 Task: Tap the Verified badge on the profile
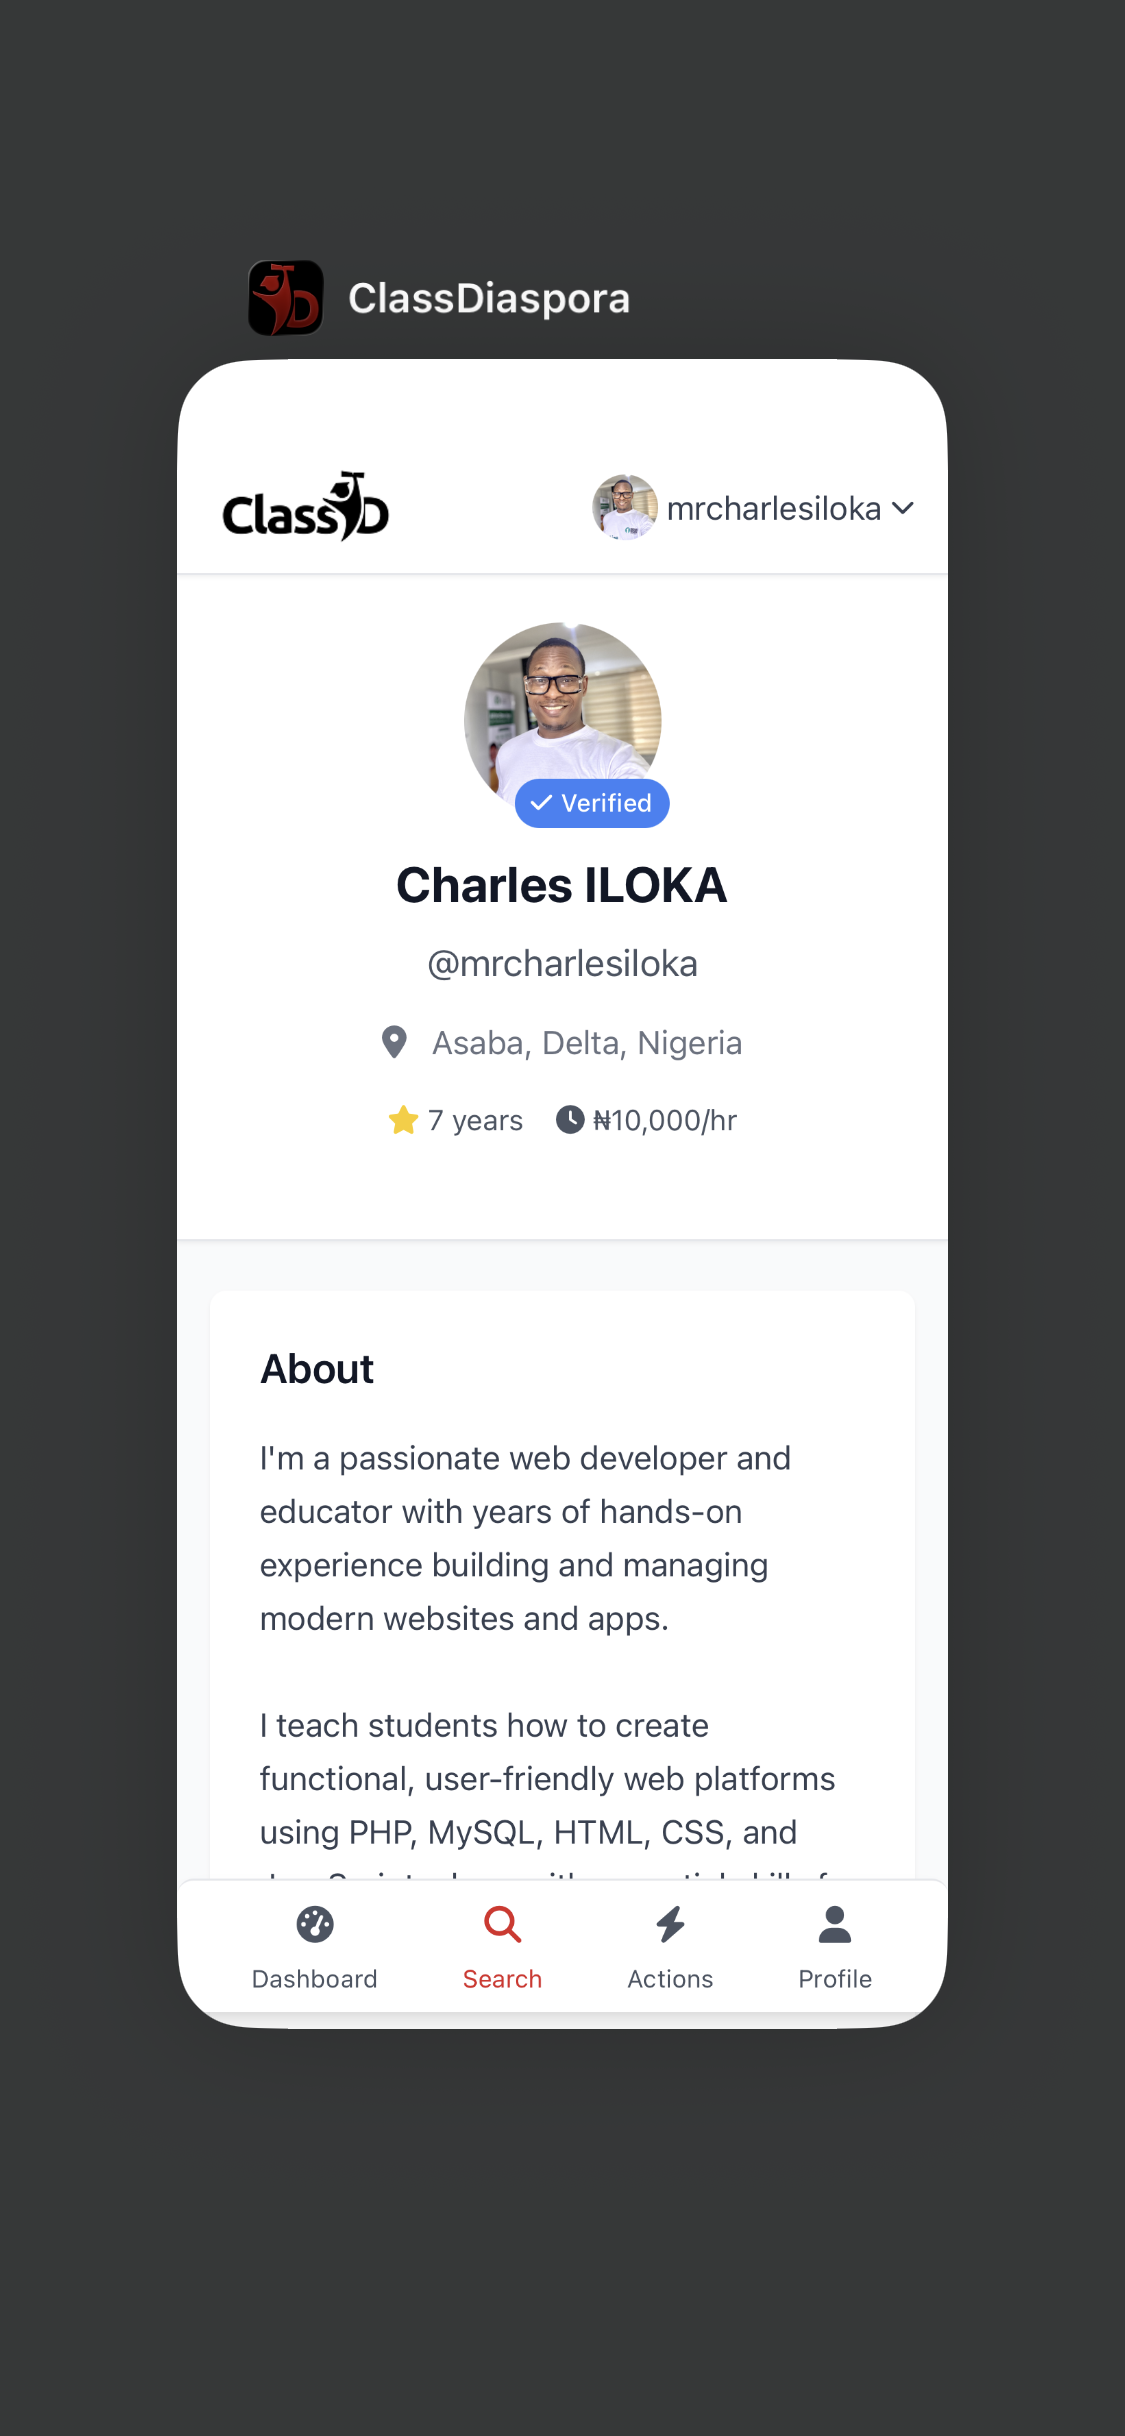tap(591, 802)
